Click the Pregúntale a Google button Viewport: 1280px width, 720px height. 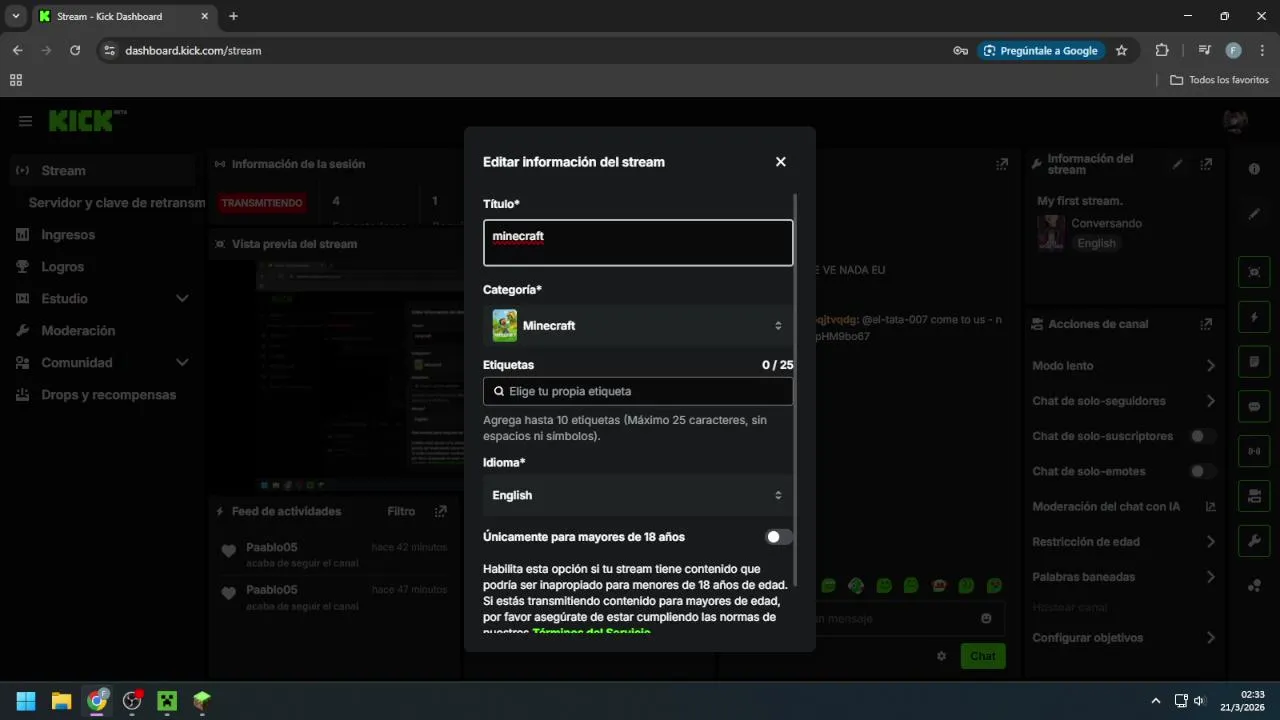tap(1041, 50)
